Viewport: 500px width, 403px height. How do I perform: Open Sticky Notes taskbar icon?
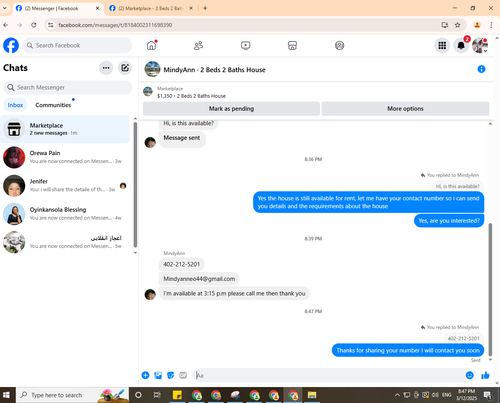point(177,395)
